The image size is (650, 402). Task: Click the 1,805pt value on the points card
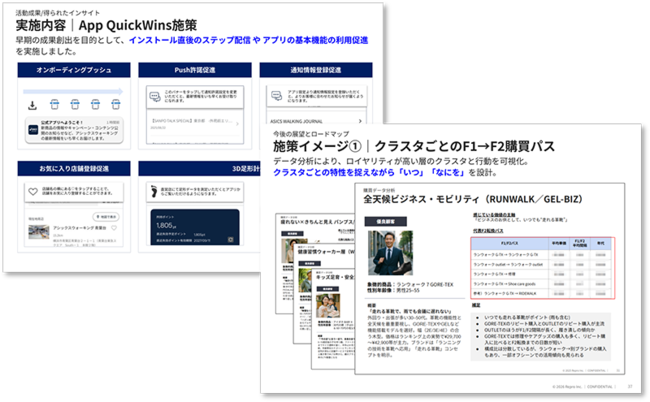[x=165, y=225]
